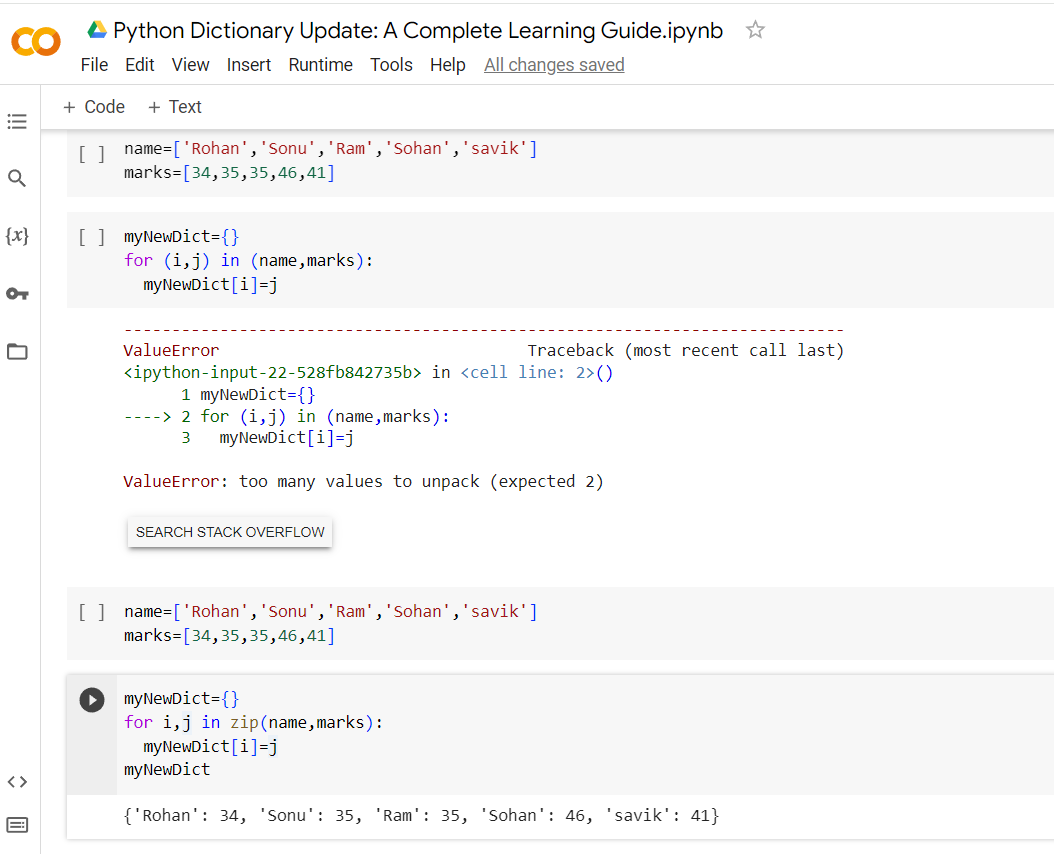Open the Runtime menu
Screen dimensions: 1054x854
[320, 64]
